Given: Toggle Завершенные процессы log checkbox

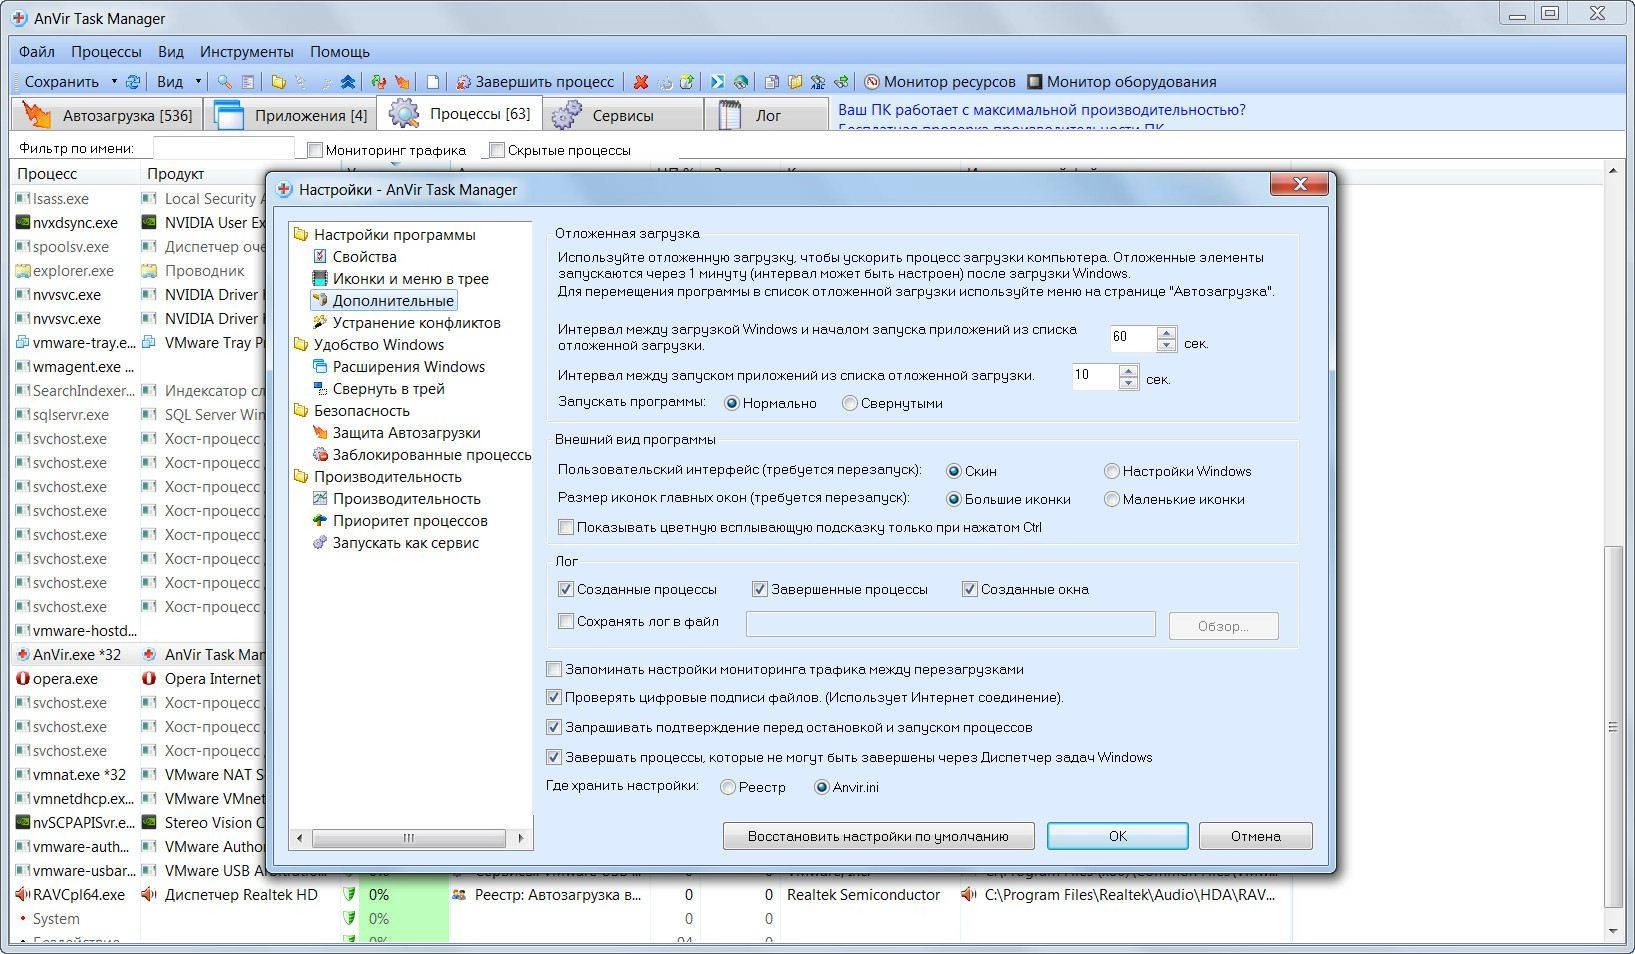Looking at the screenshot, I should (x=760, y=589).
